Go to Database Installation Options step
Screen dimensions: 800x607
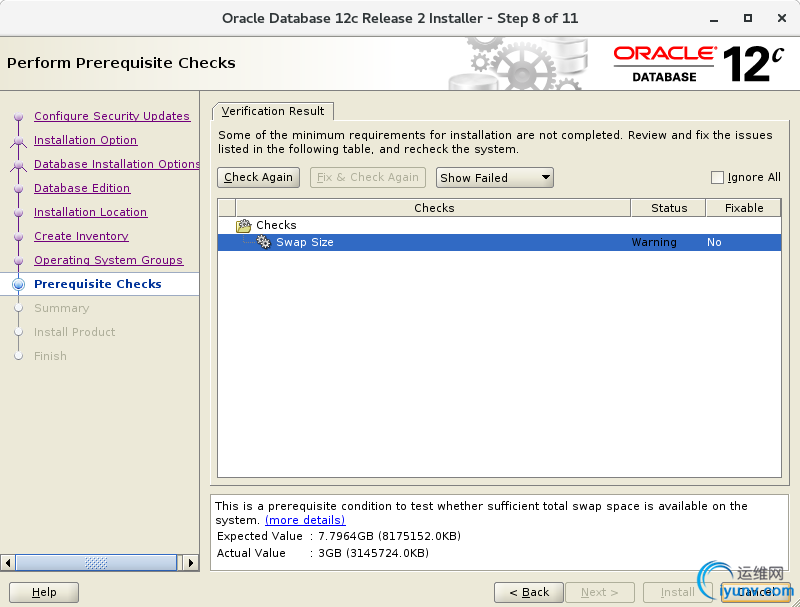click(x=116, y=164)
